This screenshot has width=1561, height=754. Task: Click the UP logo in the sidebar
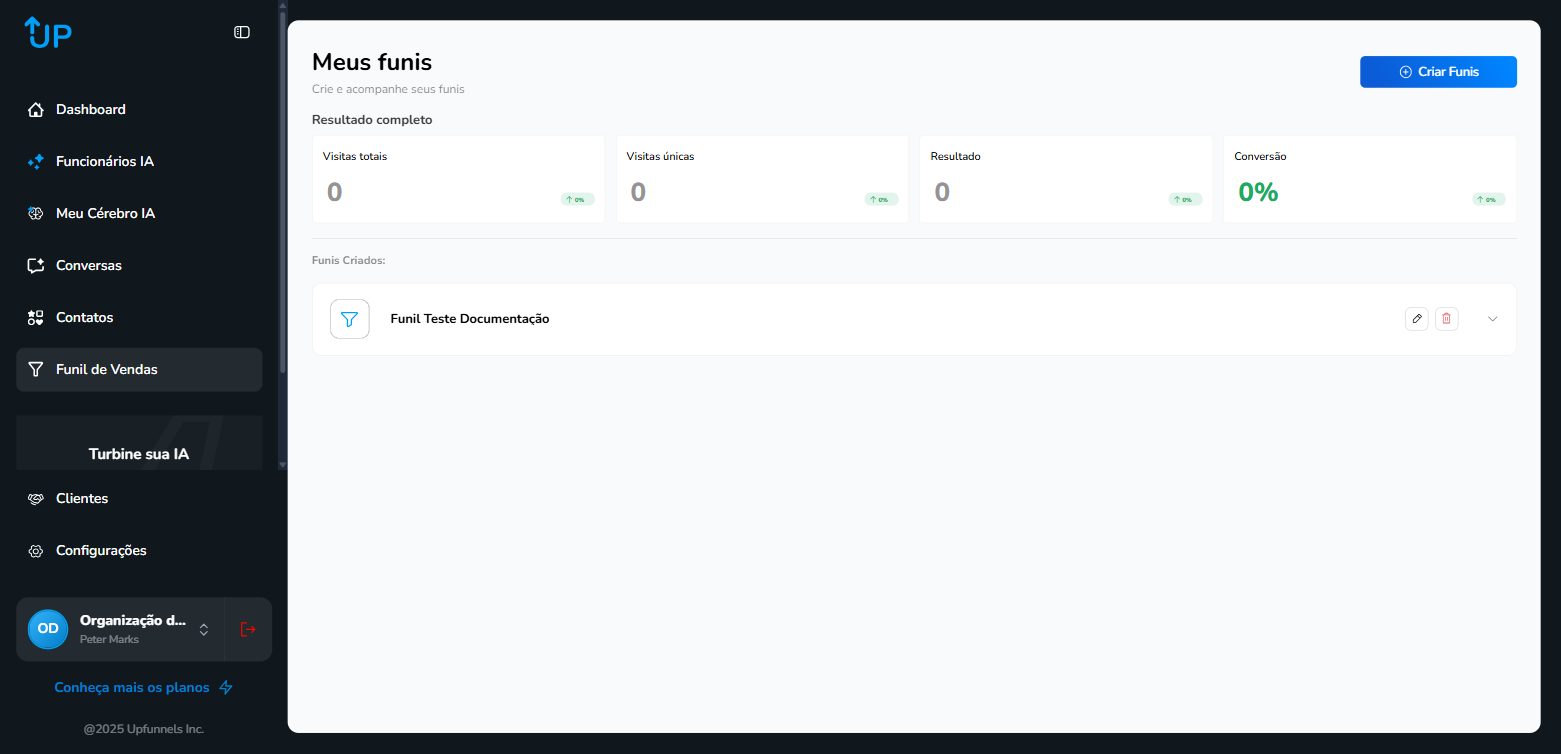coord(48,32)
